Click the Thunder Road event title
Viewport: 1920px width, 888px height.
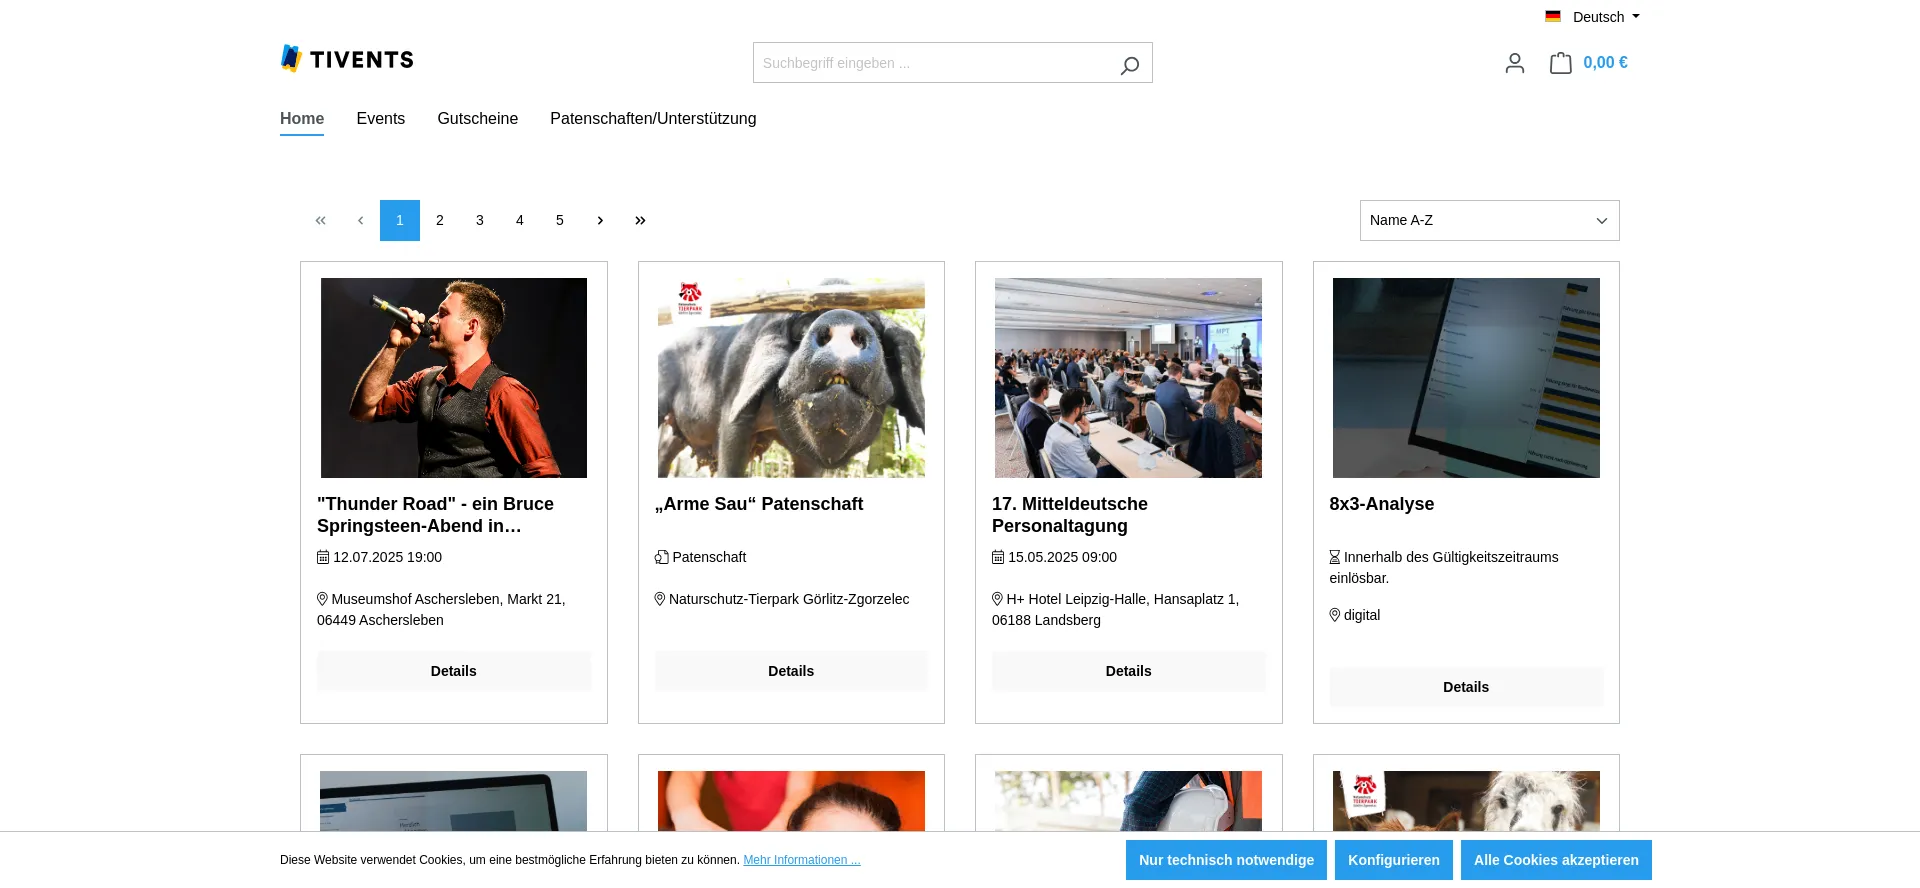[x=436, y=515]
